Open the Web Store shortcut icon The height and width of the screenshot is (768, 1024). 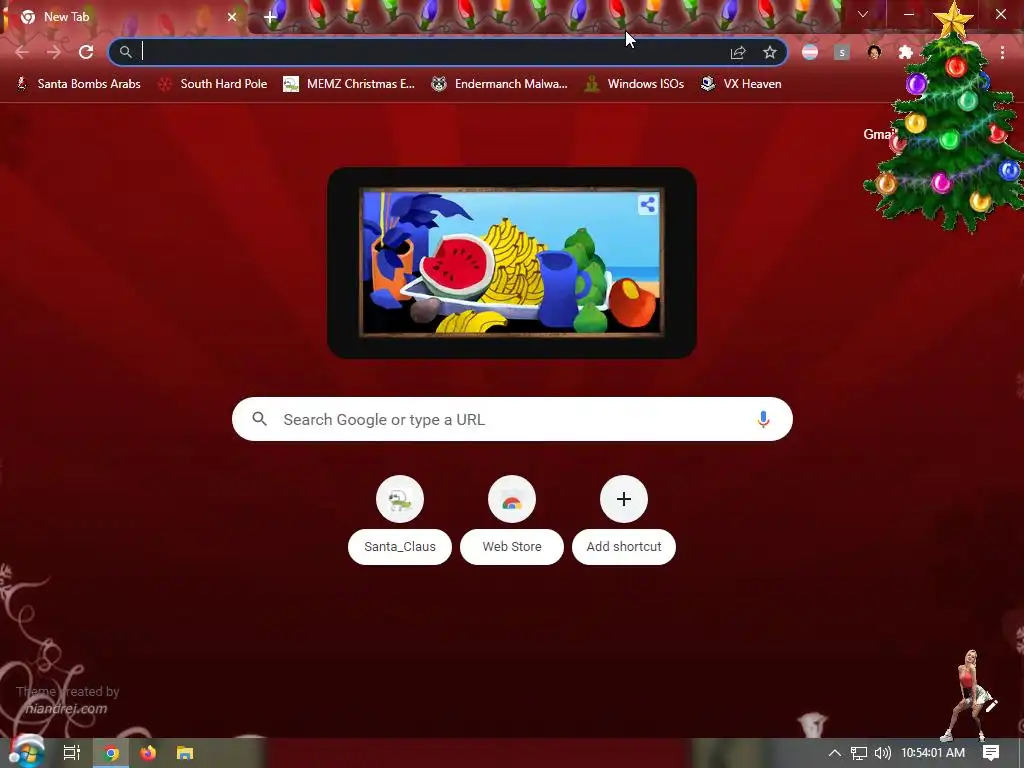point(512,499)
